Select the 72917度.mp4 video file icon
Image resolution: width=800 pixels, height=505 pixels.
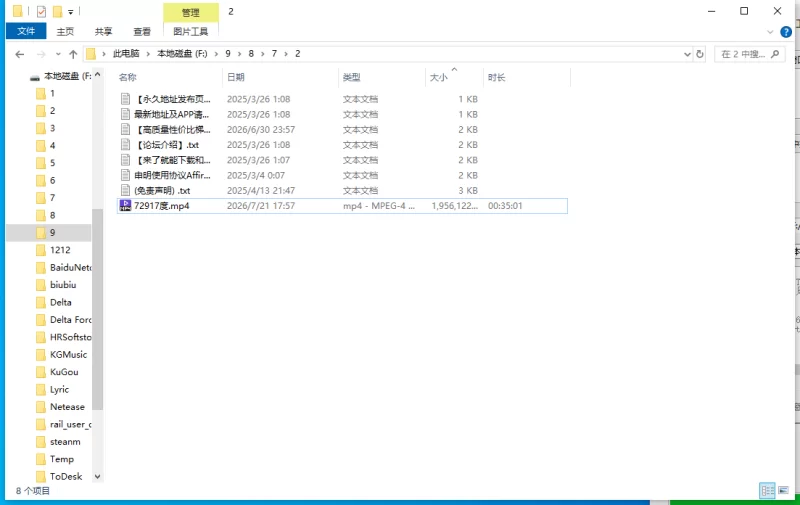[125, 206]
